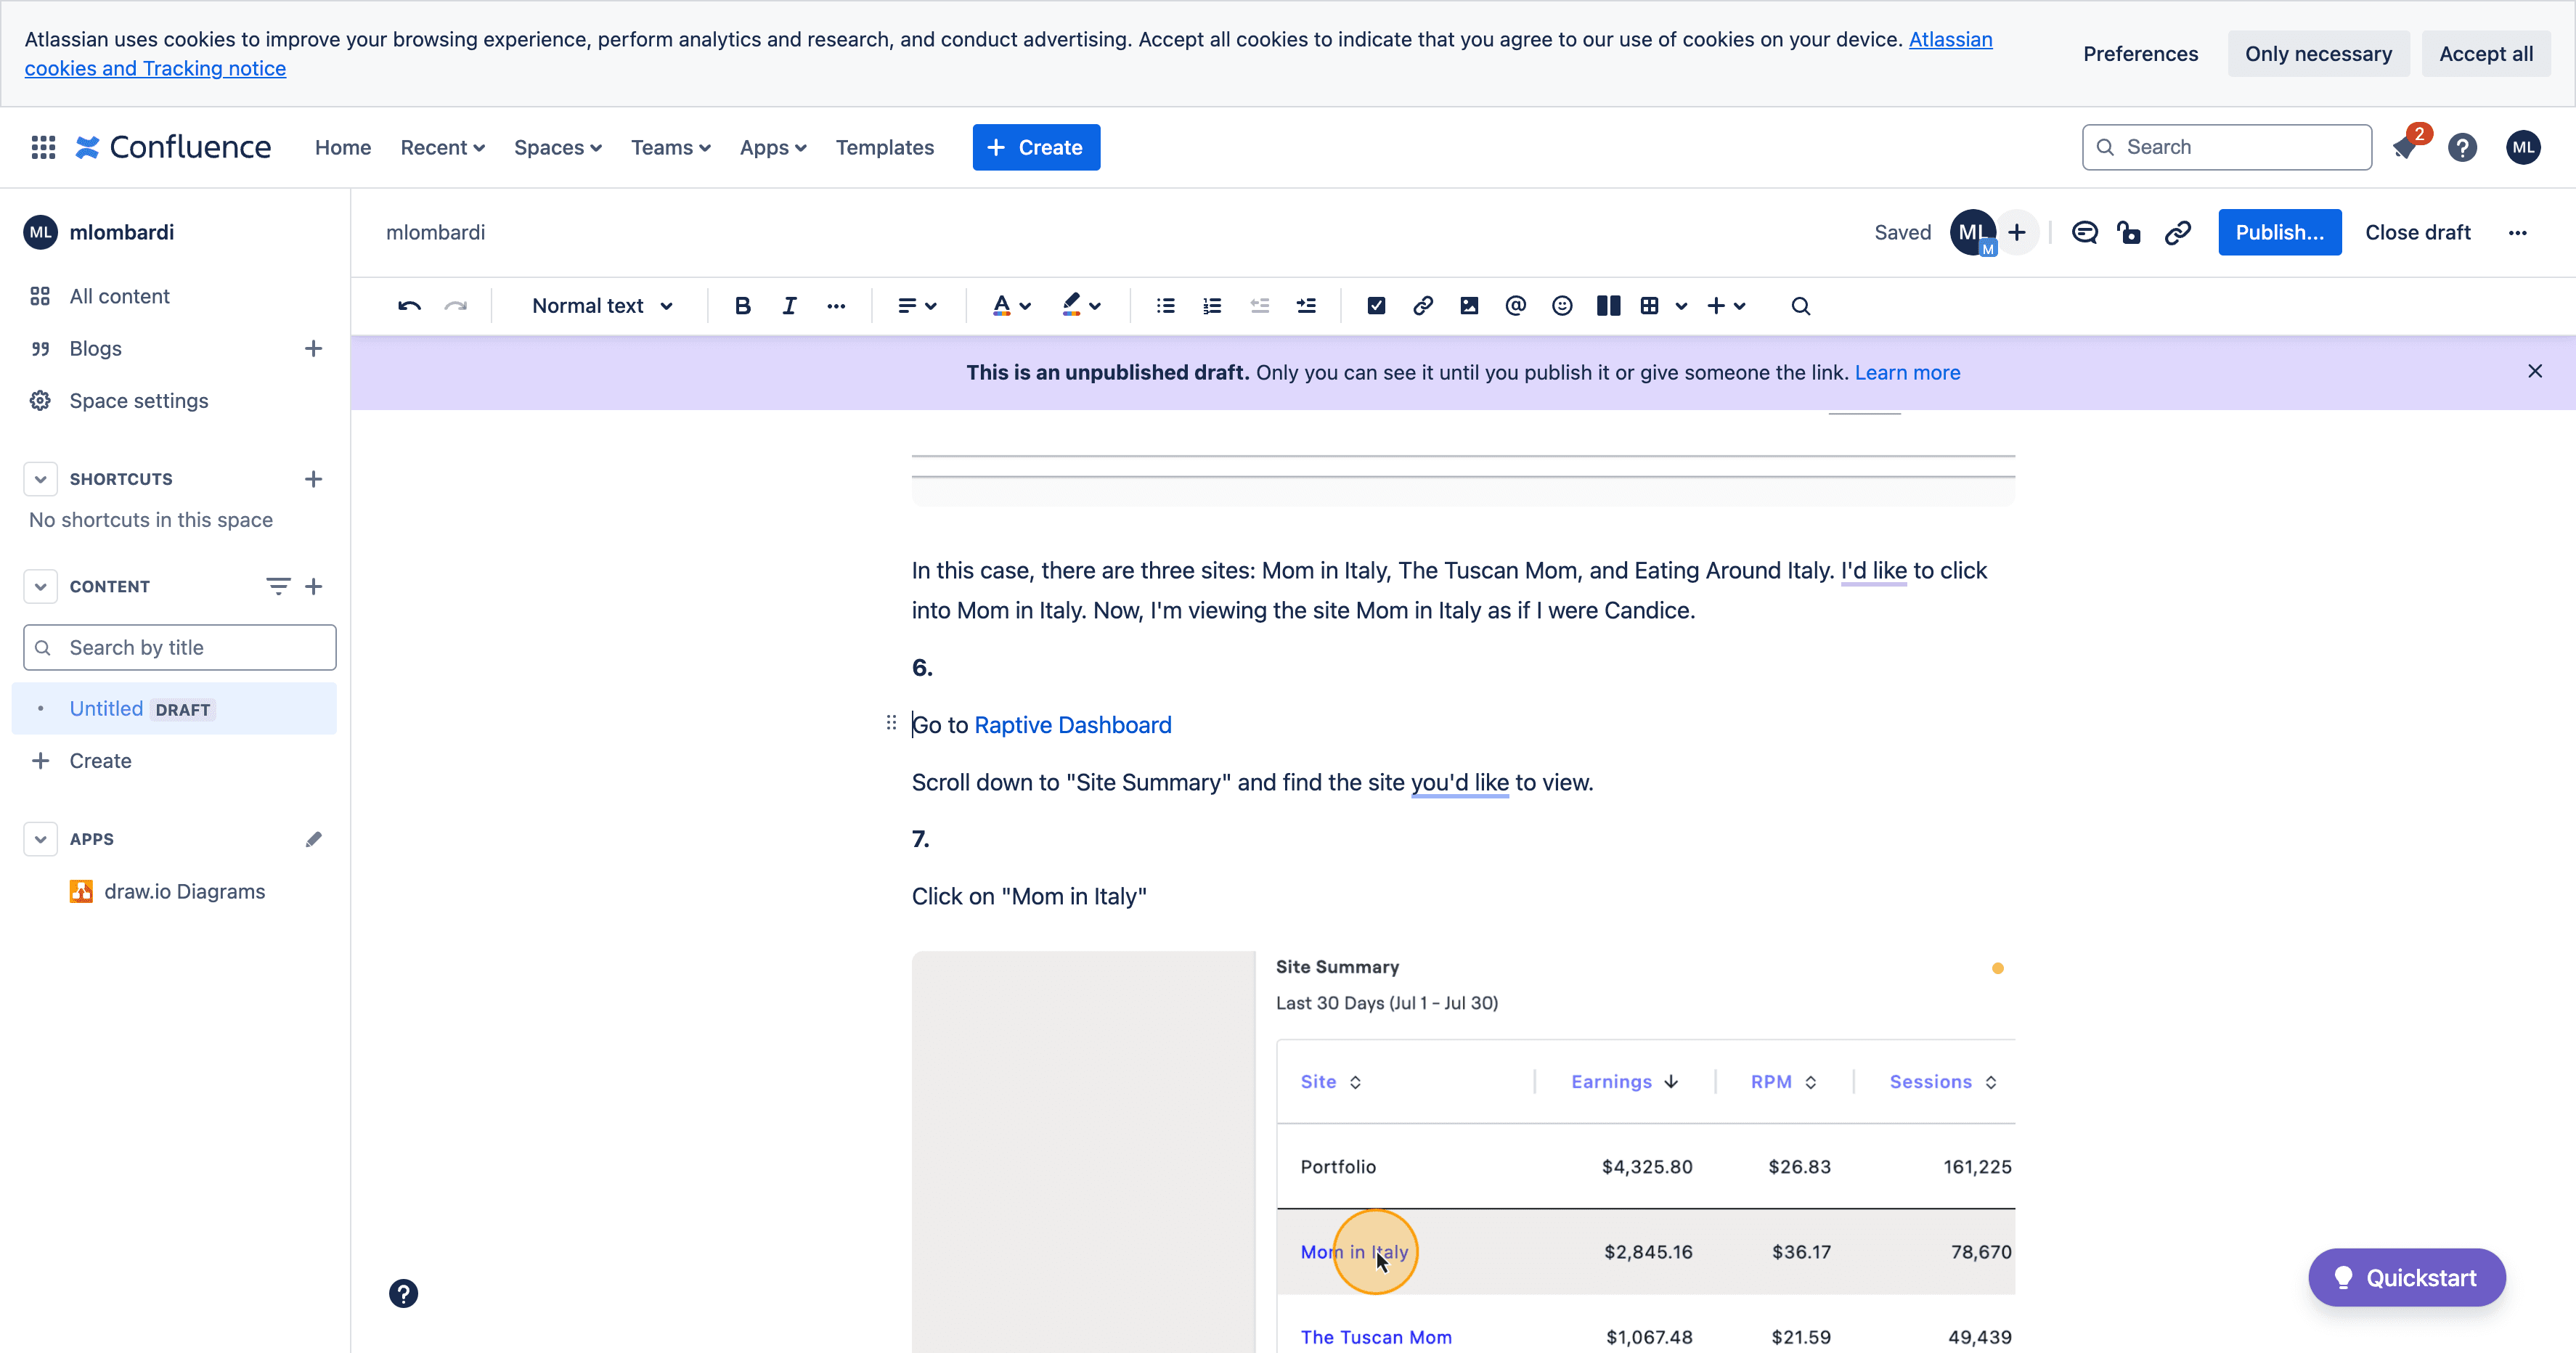The width and height of the screenshot is (2576, 1353).
Task: Click the insert link toolbar icon
Action: click(1422, 306)
